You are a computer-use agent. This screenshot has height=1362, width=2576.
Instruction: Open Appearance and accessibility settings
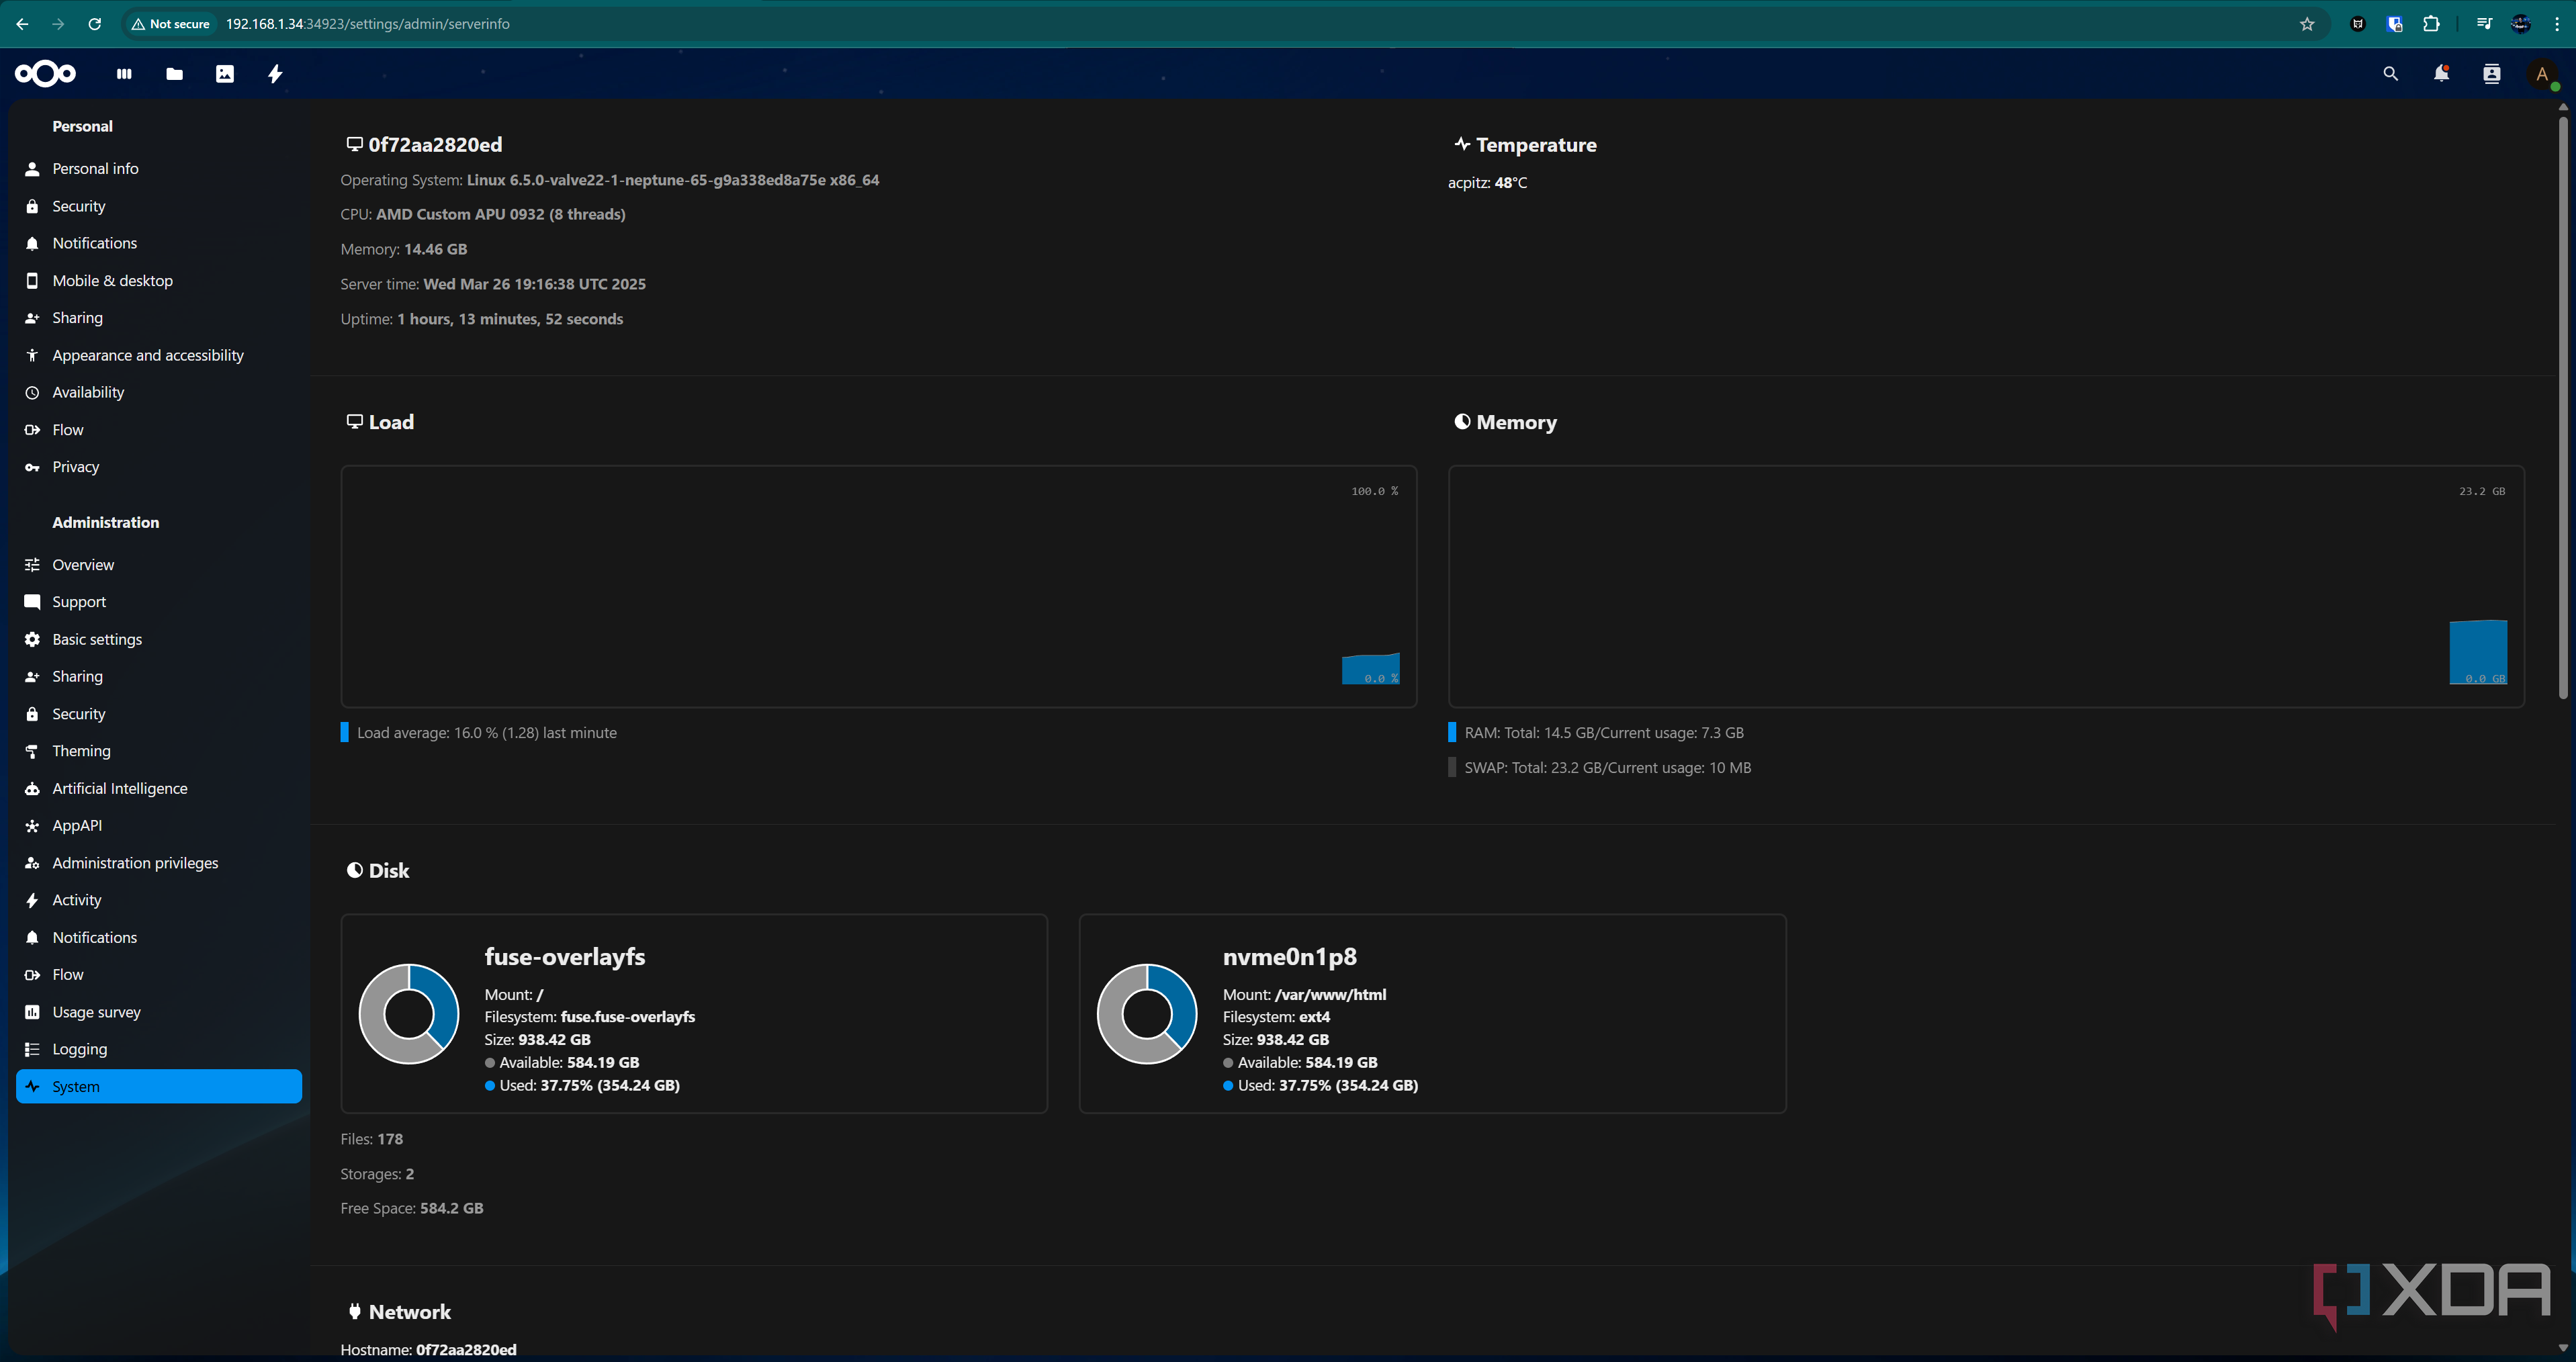[x=159, y=355]
